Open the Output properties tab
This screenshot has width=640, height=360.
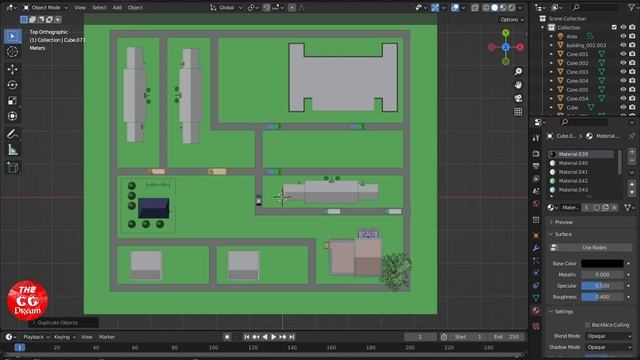pyautogui.click(x=536, y=166)
